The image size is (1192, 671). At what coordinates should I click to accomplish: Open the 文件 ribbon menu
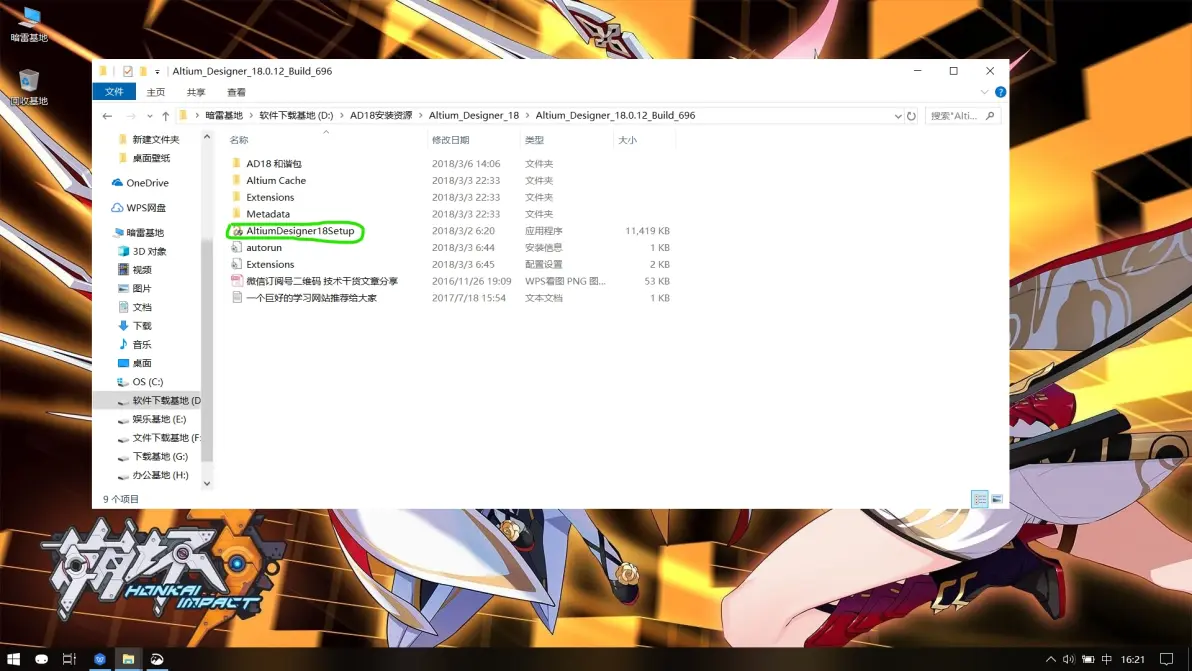coord(114,92)
